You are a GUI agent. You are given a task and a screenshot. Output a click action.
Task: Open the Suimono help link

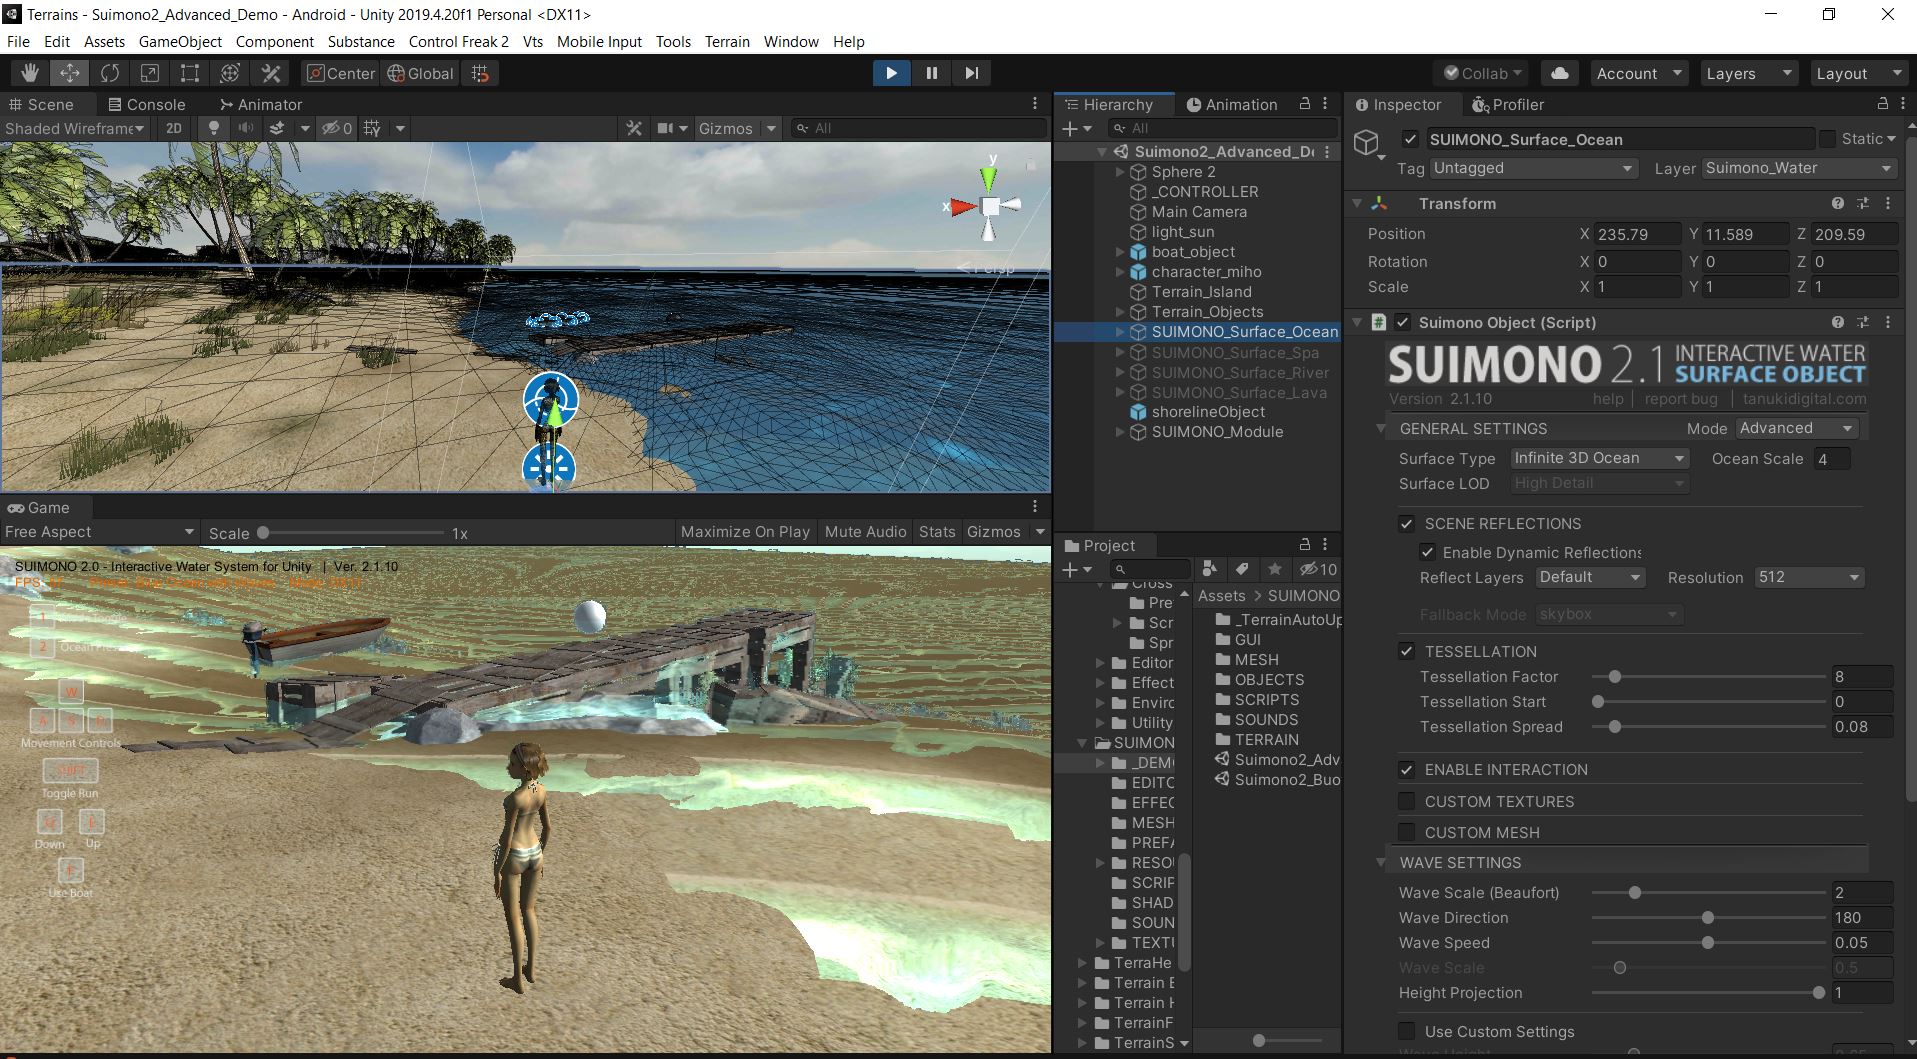tap(1608, 398)
